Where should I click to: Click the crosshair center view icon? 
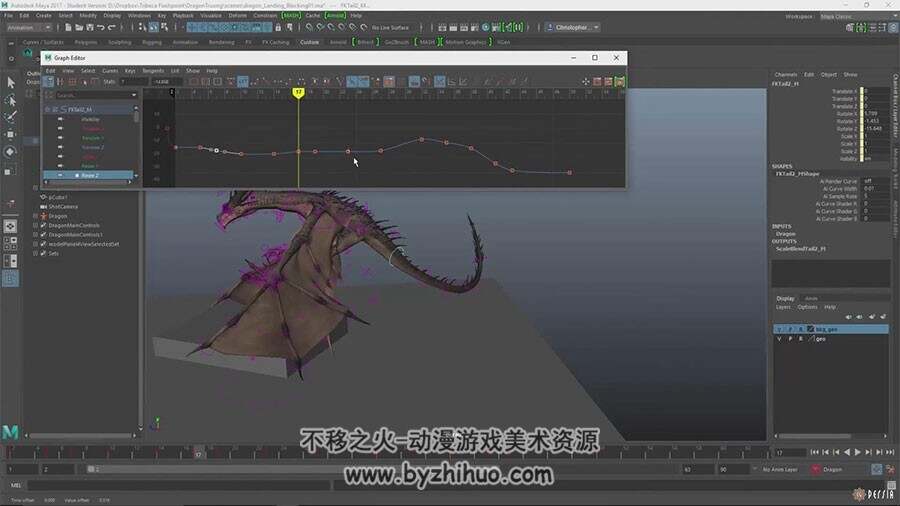coord(585,82)
